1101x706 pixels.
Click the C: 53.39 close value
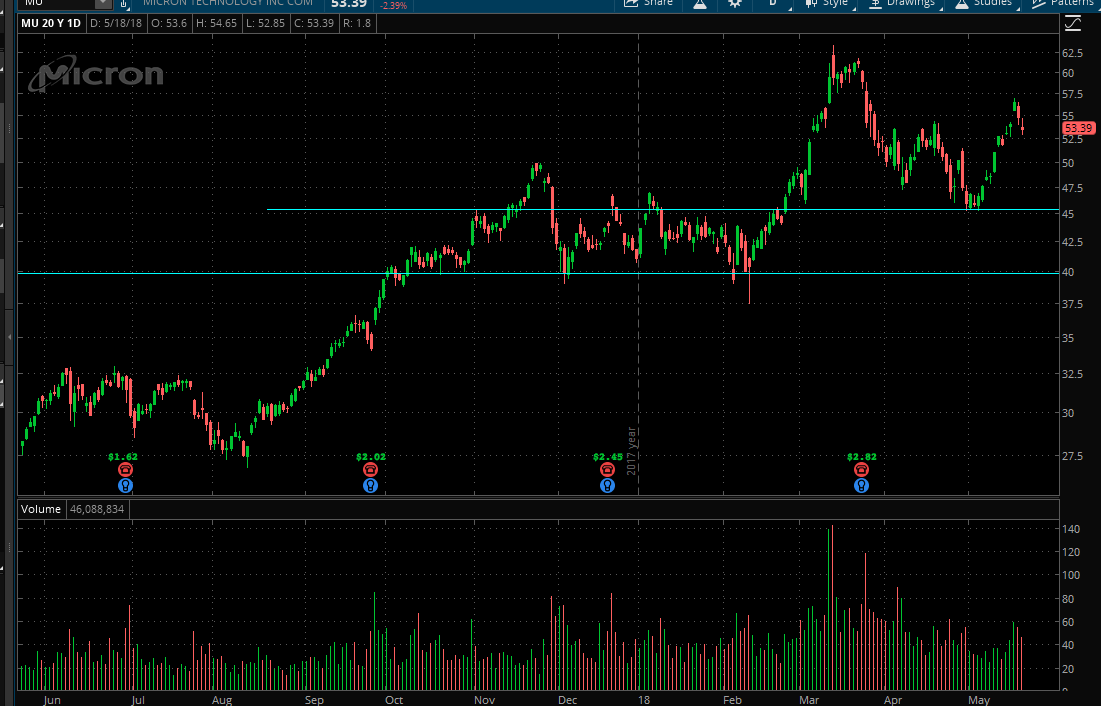[314, 23]
